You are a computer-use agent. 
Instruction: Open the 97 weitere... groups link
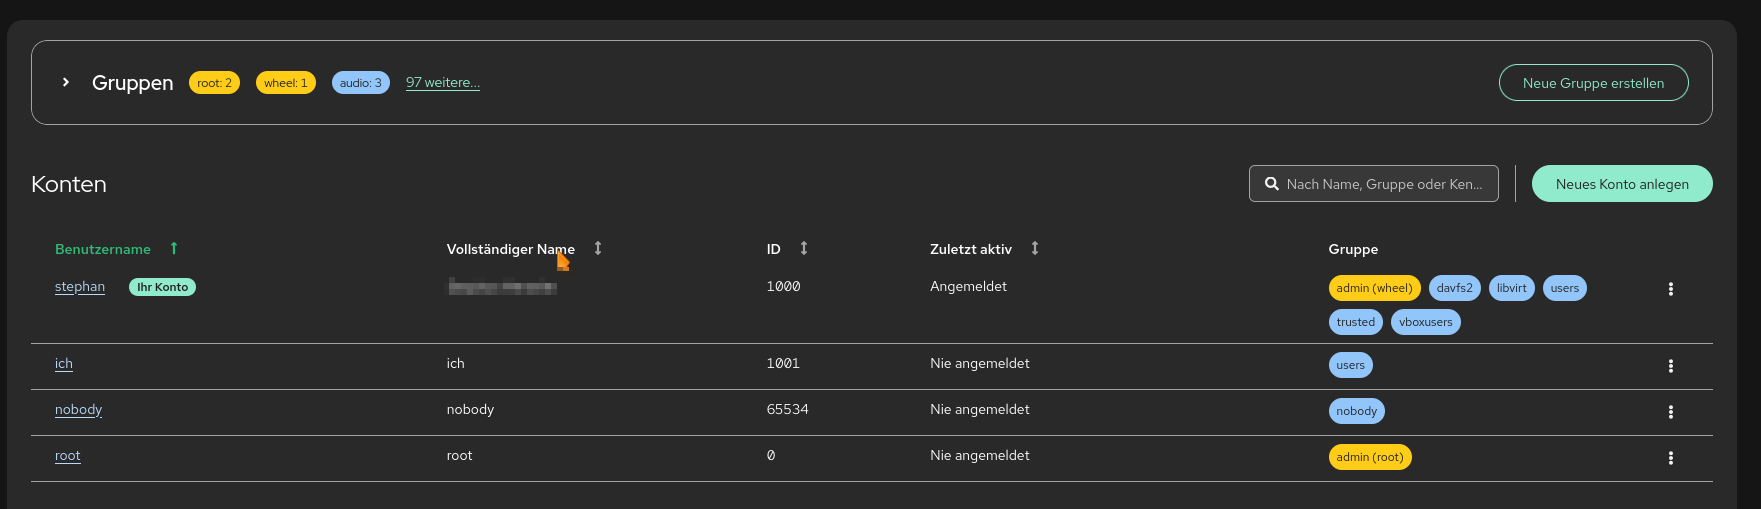click(x=442, y=83)
